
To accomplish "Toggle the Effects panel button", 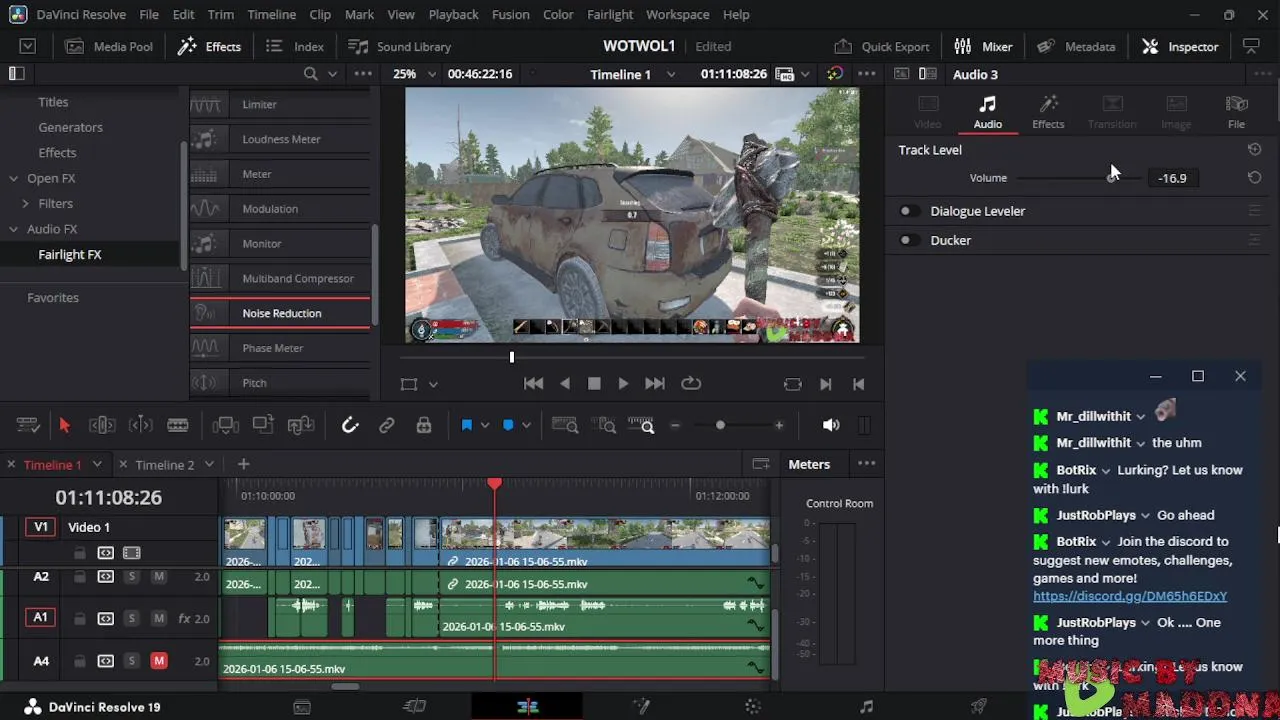I will pos(209,46).
